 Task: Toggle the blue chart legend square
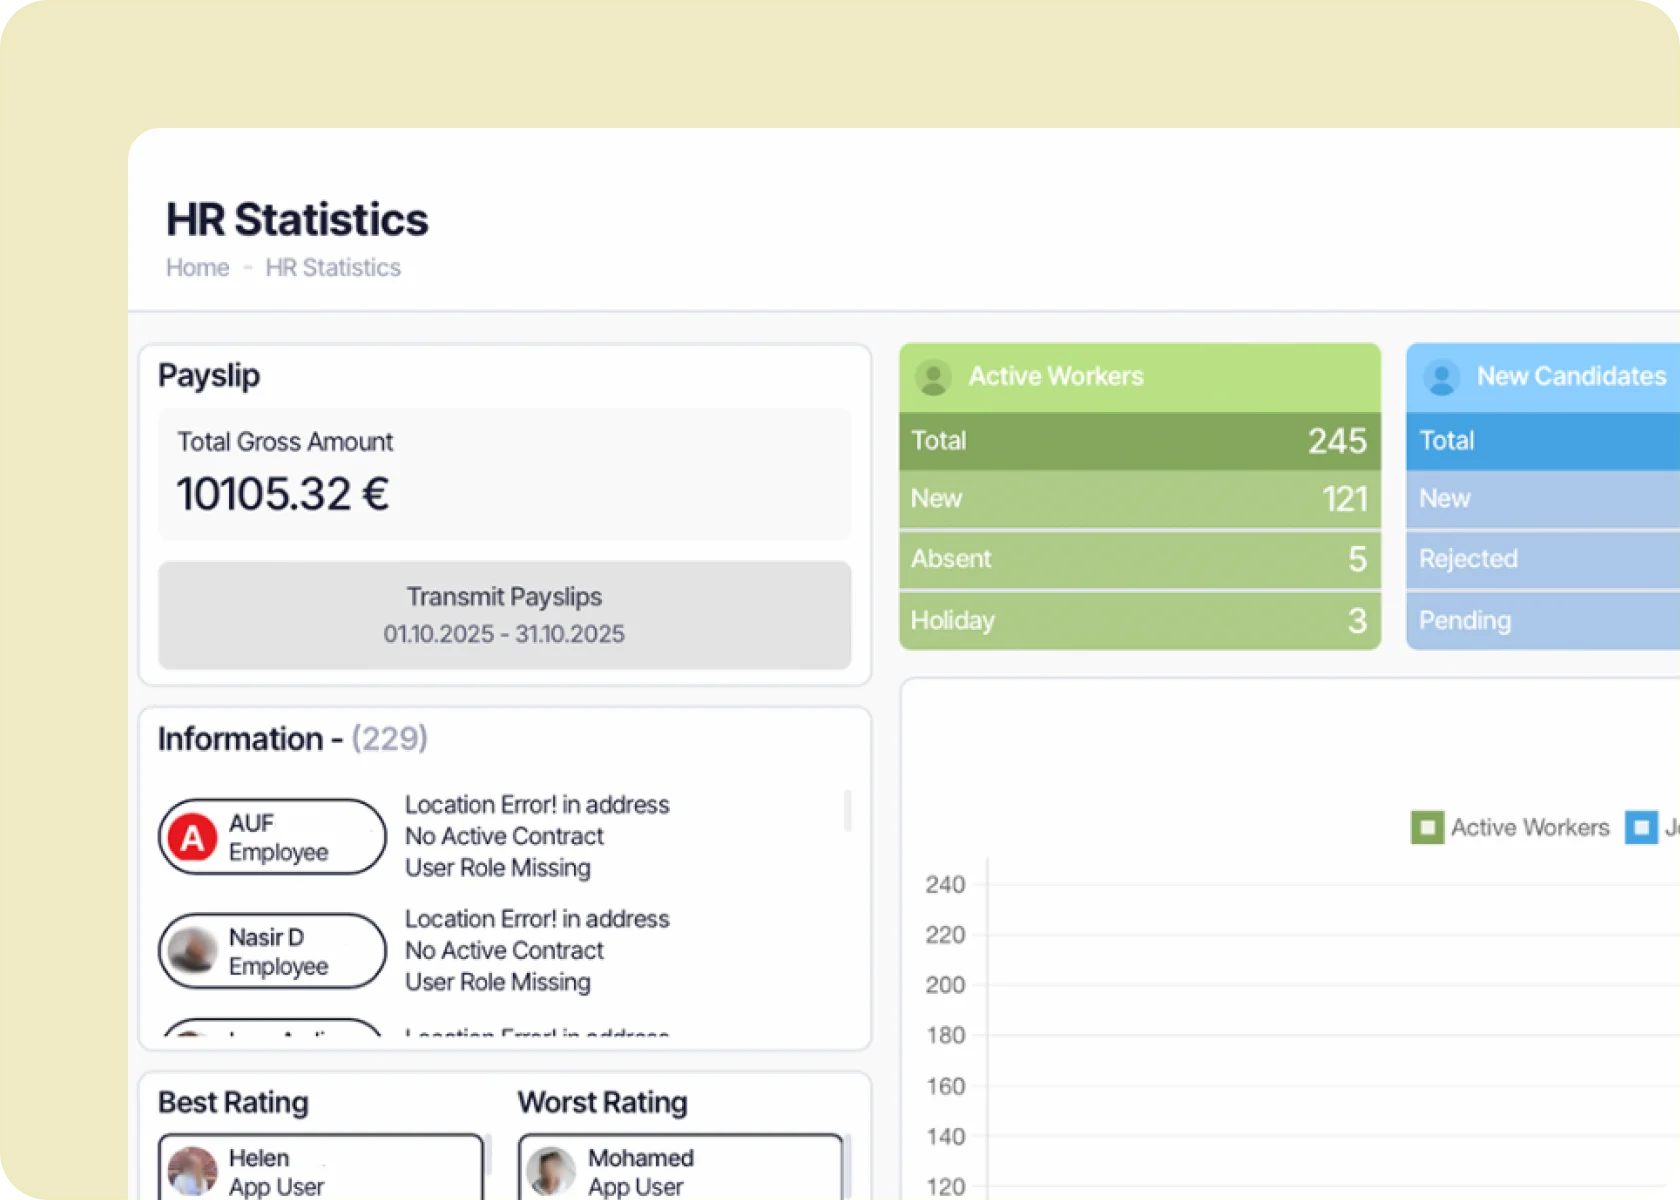[1641, 828]
